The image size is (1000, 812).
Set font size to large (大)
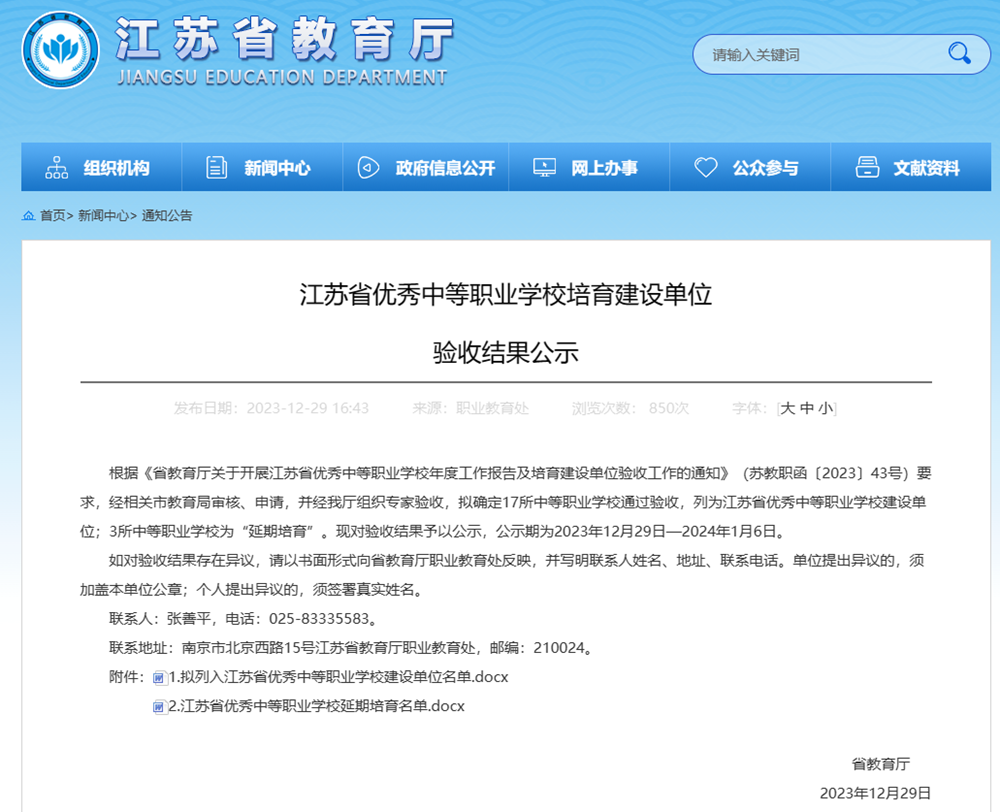pos(787,408)
